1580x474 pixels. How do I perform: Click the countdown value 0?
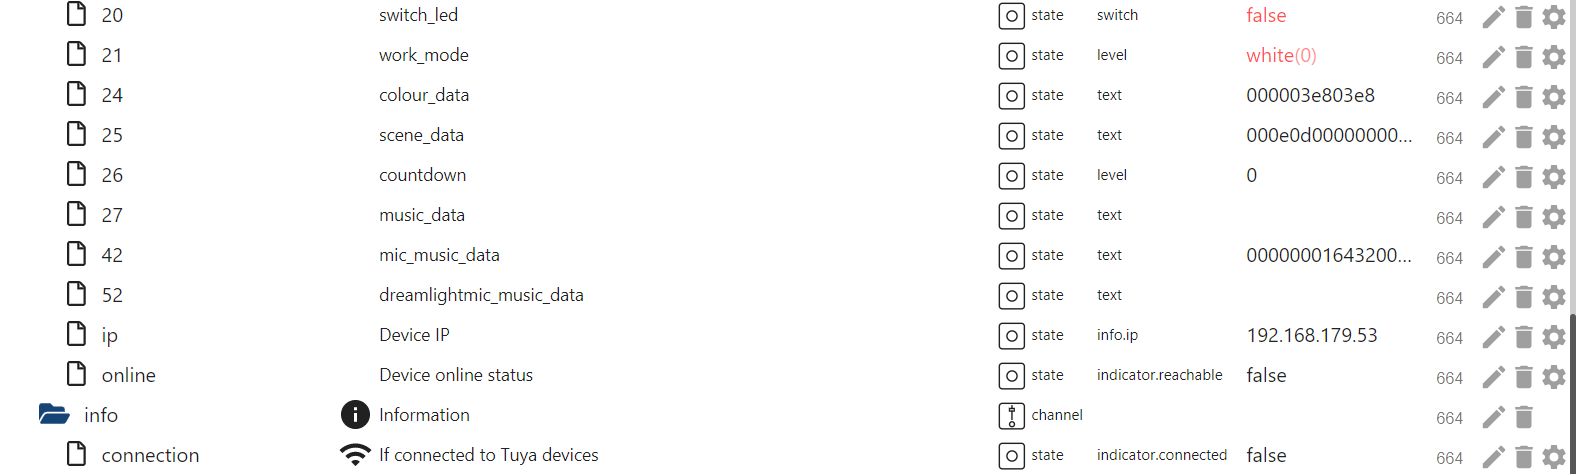coord(1252,176)
